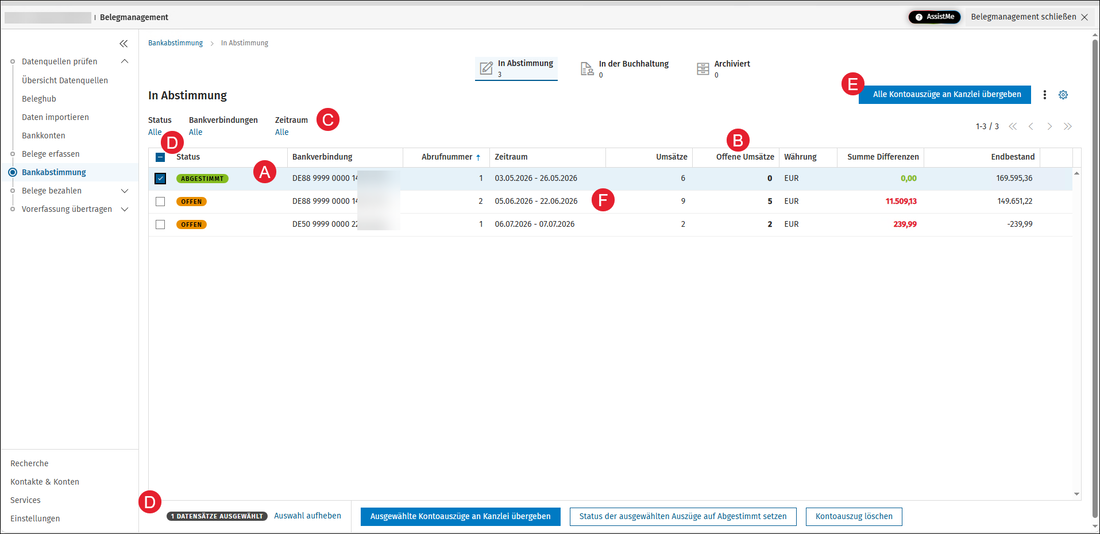
Task: Toggle the select-all header checkbox
Action: (x=160, y=158)
